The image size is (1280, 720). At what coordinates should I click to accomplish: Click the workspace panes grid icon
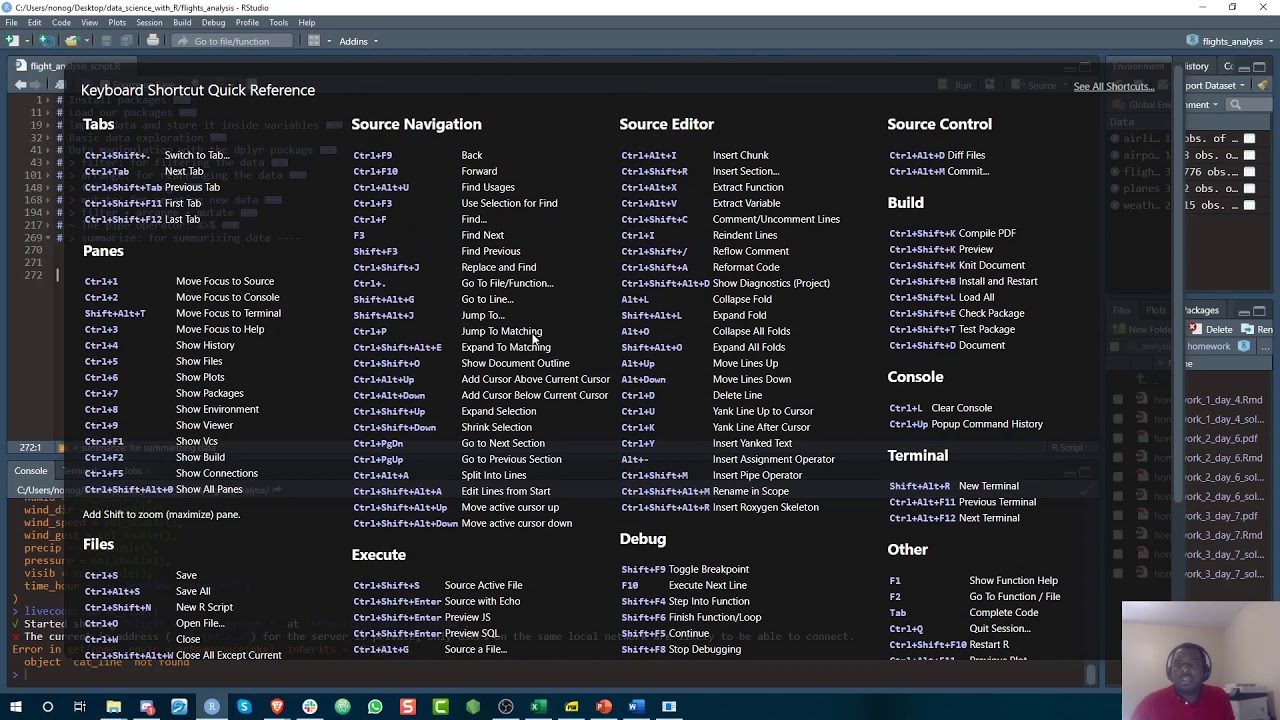point(313,41)
